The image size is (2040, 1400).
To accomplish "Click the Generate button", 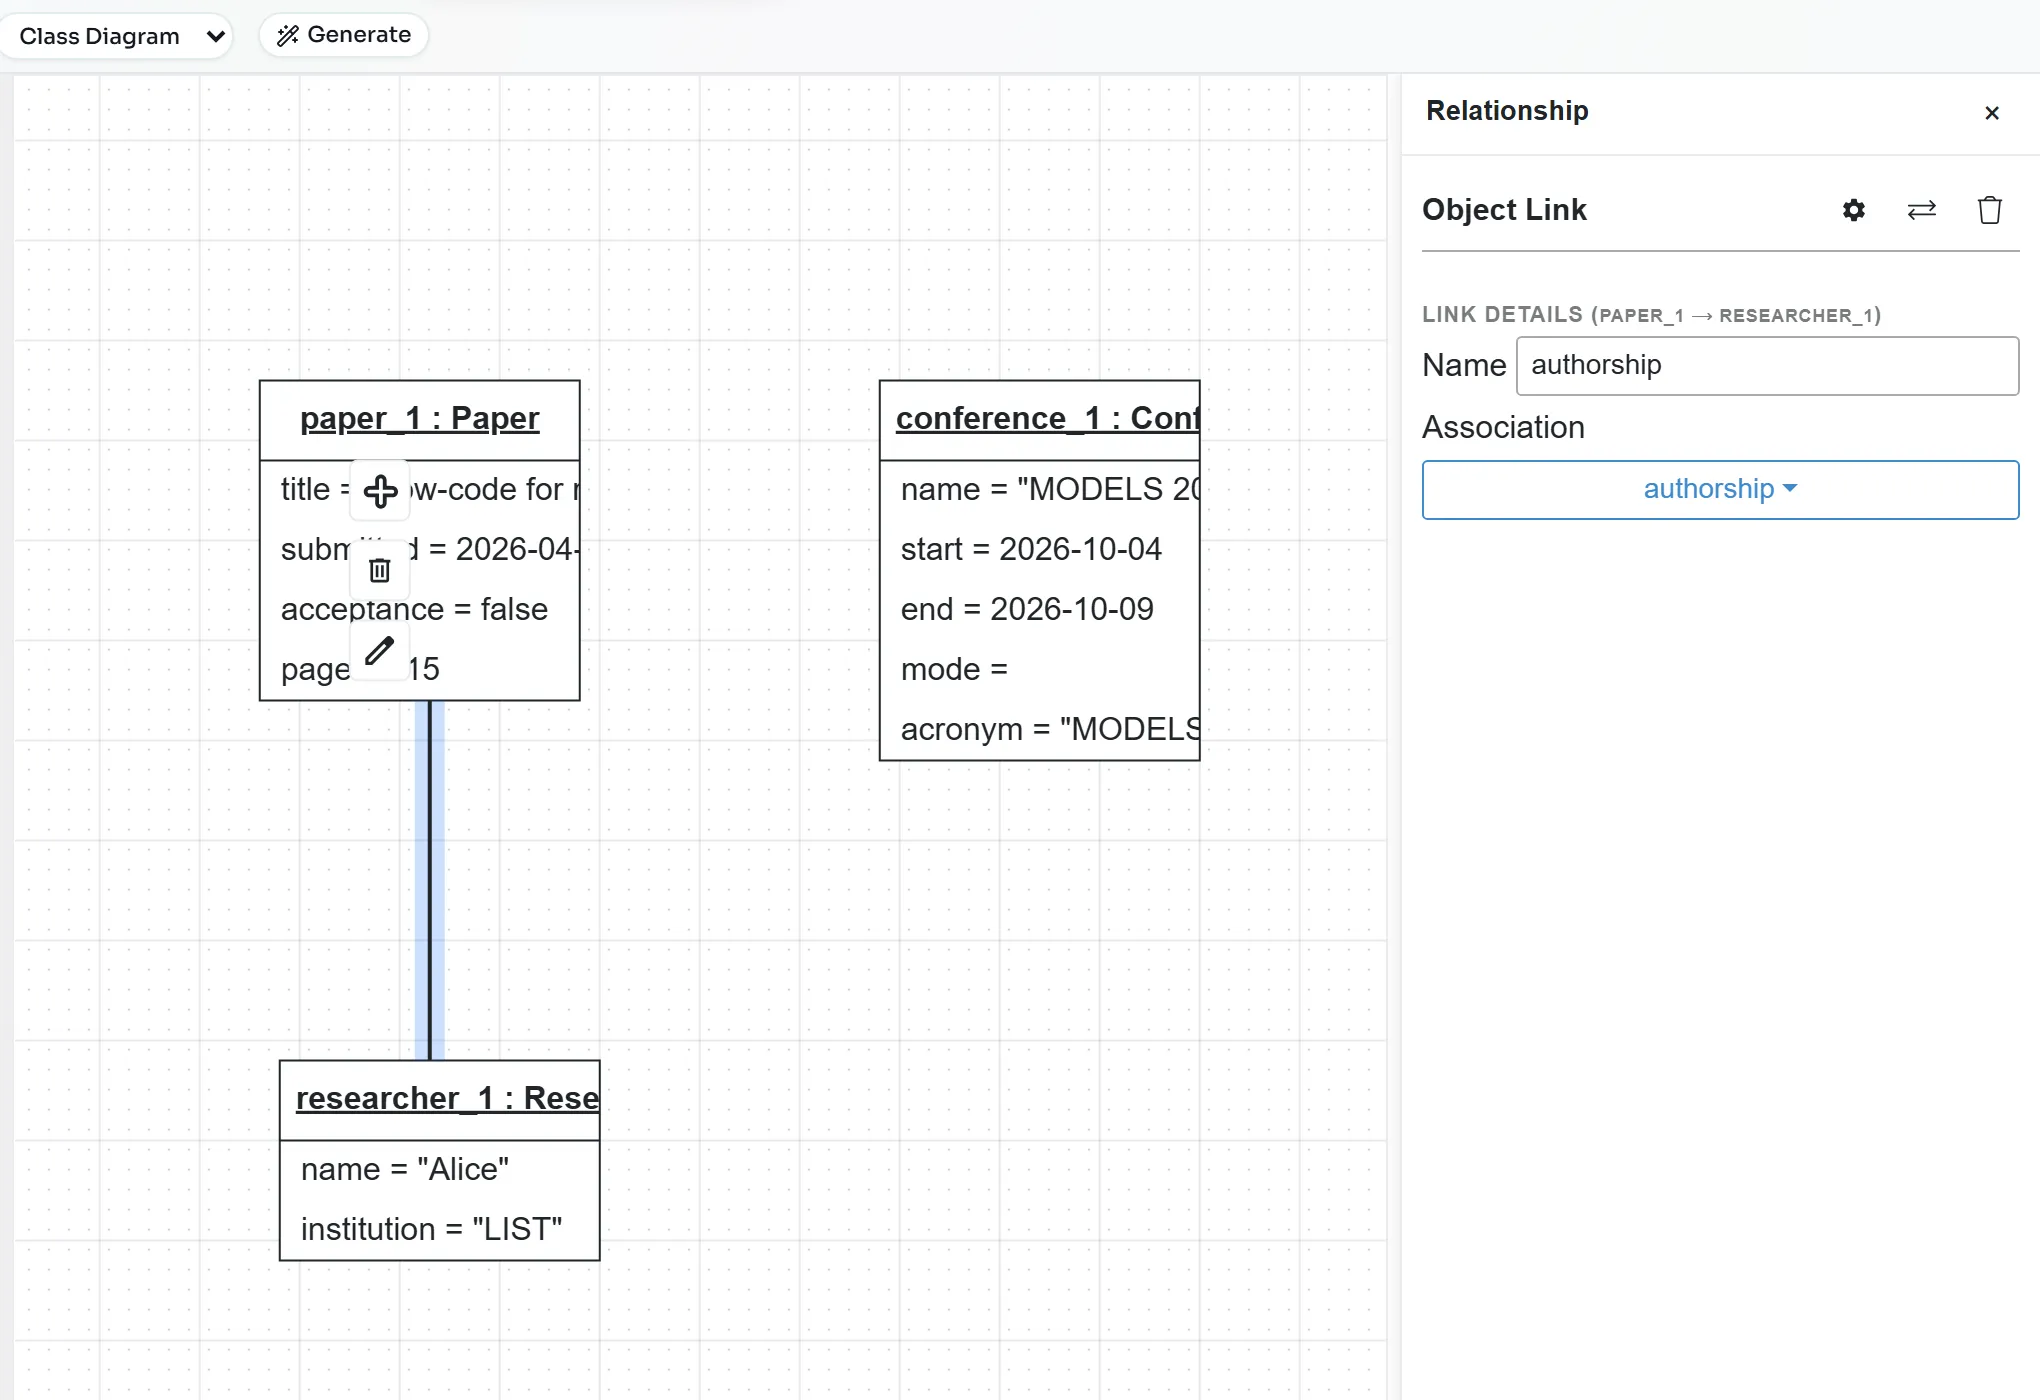I will pos(344,35).
